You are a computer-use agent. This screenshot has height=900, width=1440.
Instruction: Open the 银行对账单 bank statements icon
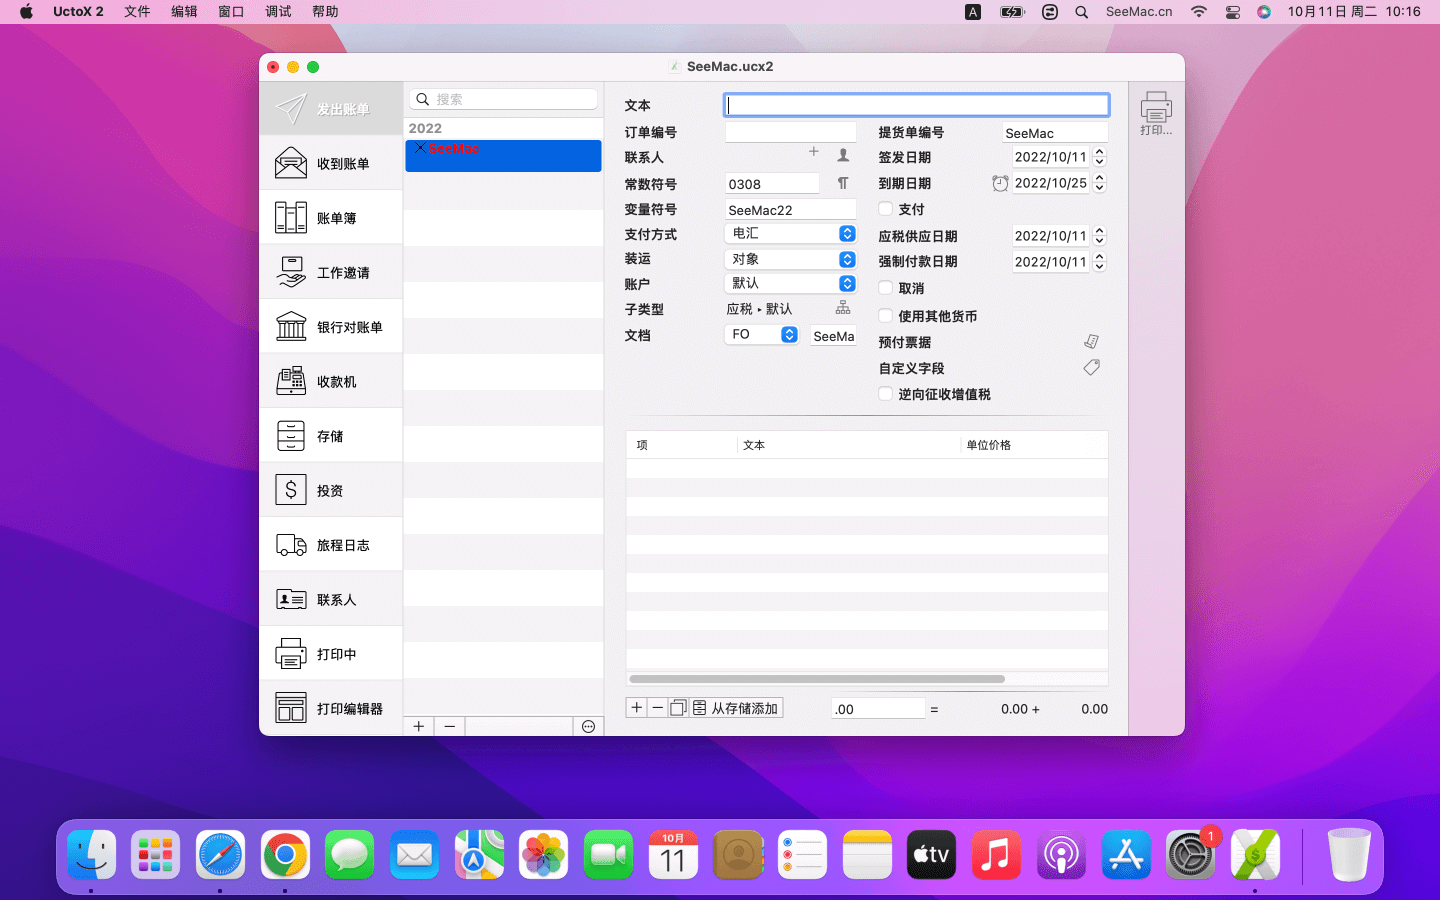291,327
